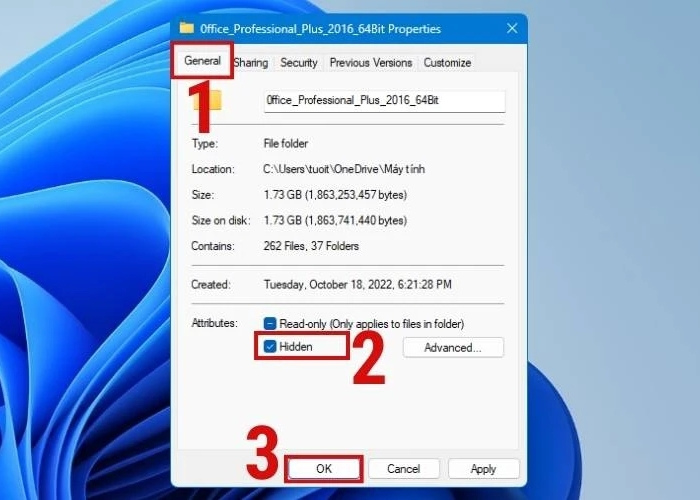Close the Properties dialog with the X

tap(512, 29)
